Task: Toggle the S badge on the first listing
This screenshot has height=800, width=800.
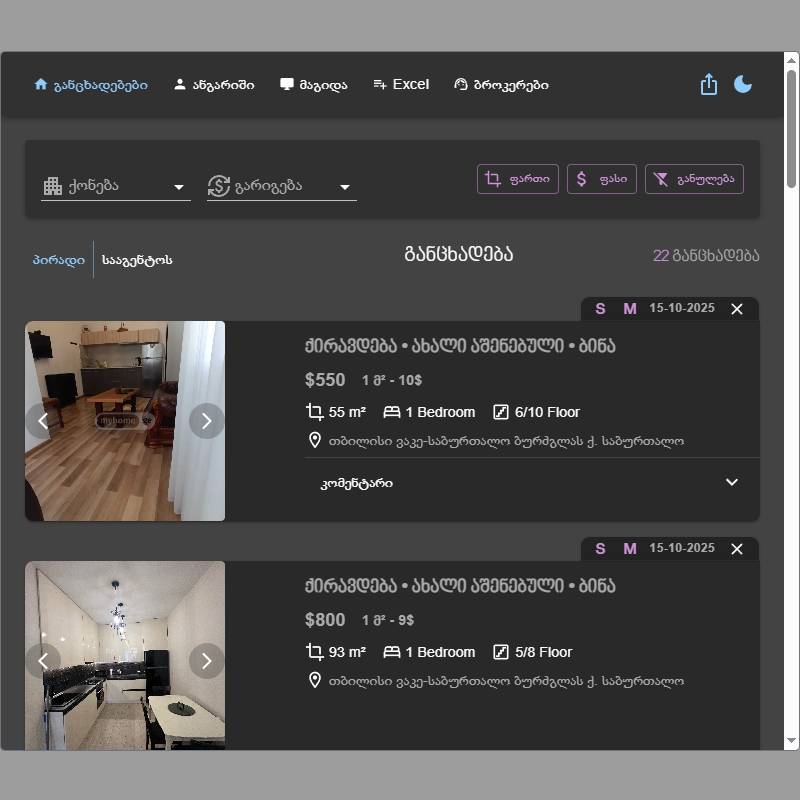Action: (600, 309)
